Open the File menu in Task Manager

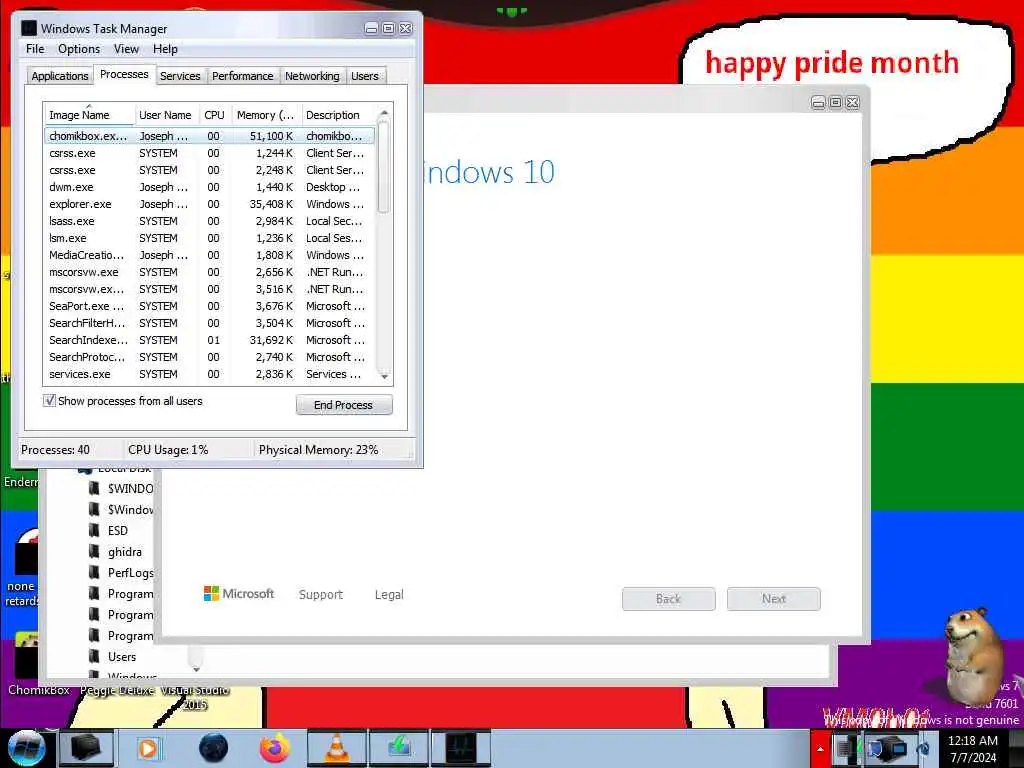(35, 49)
